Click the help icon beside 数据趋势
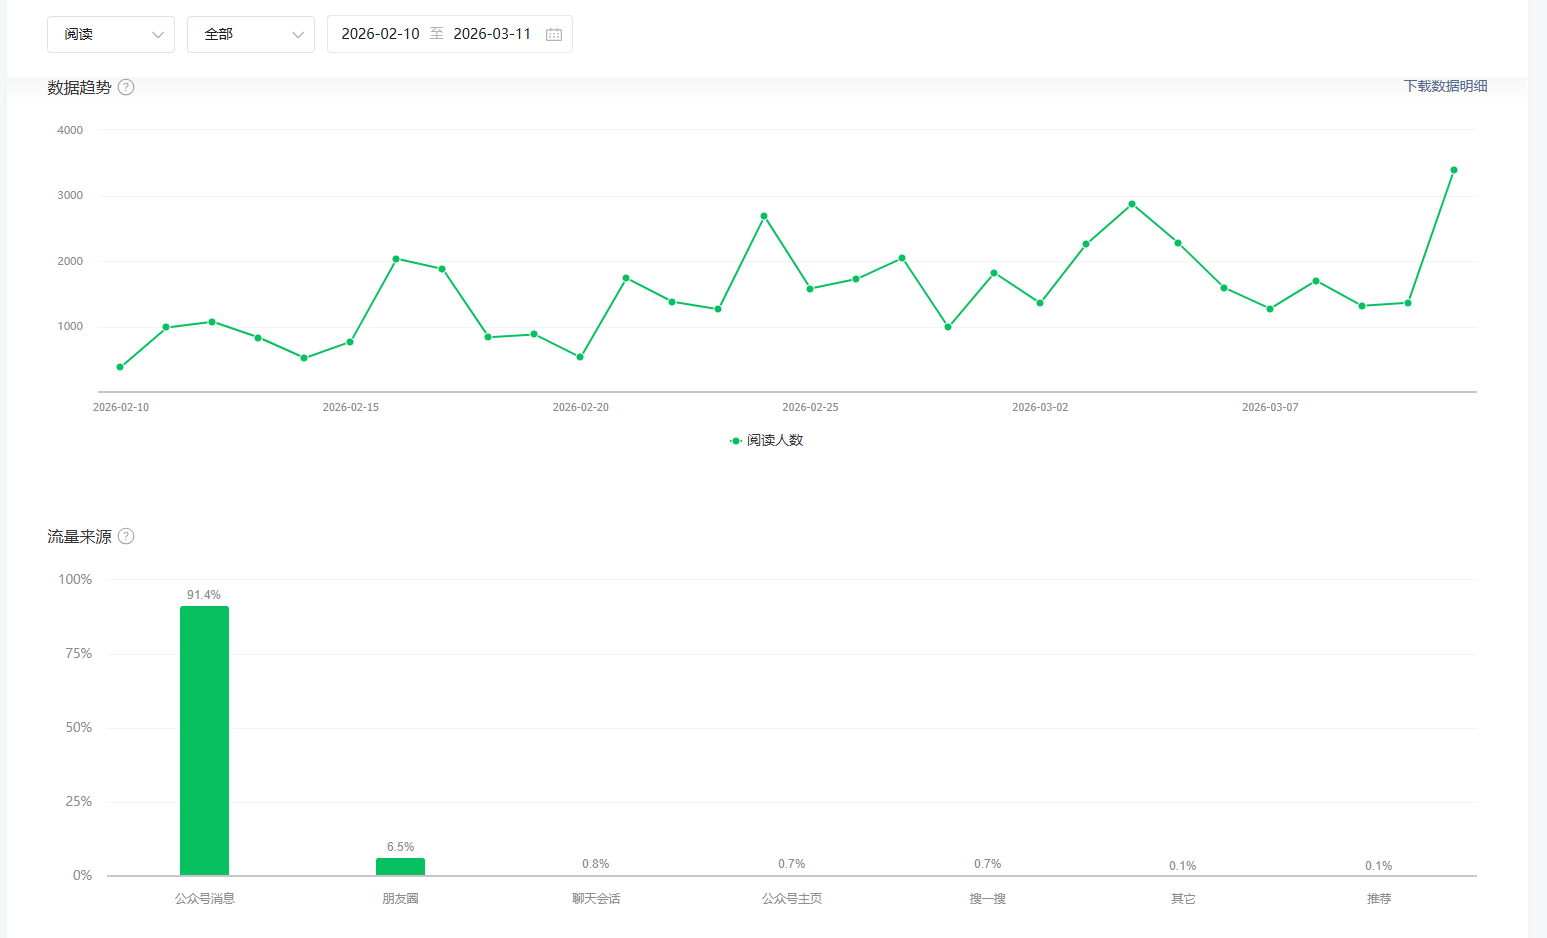This screenshot has width=1547, height=938. coord(126,87)
